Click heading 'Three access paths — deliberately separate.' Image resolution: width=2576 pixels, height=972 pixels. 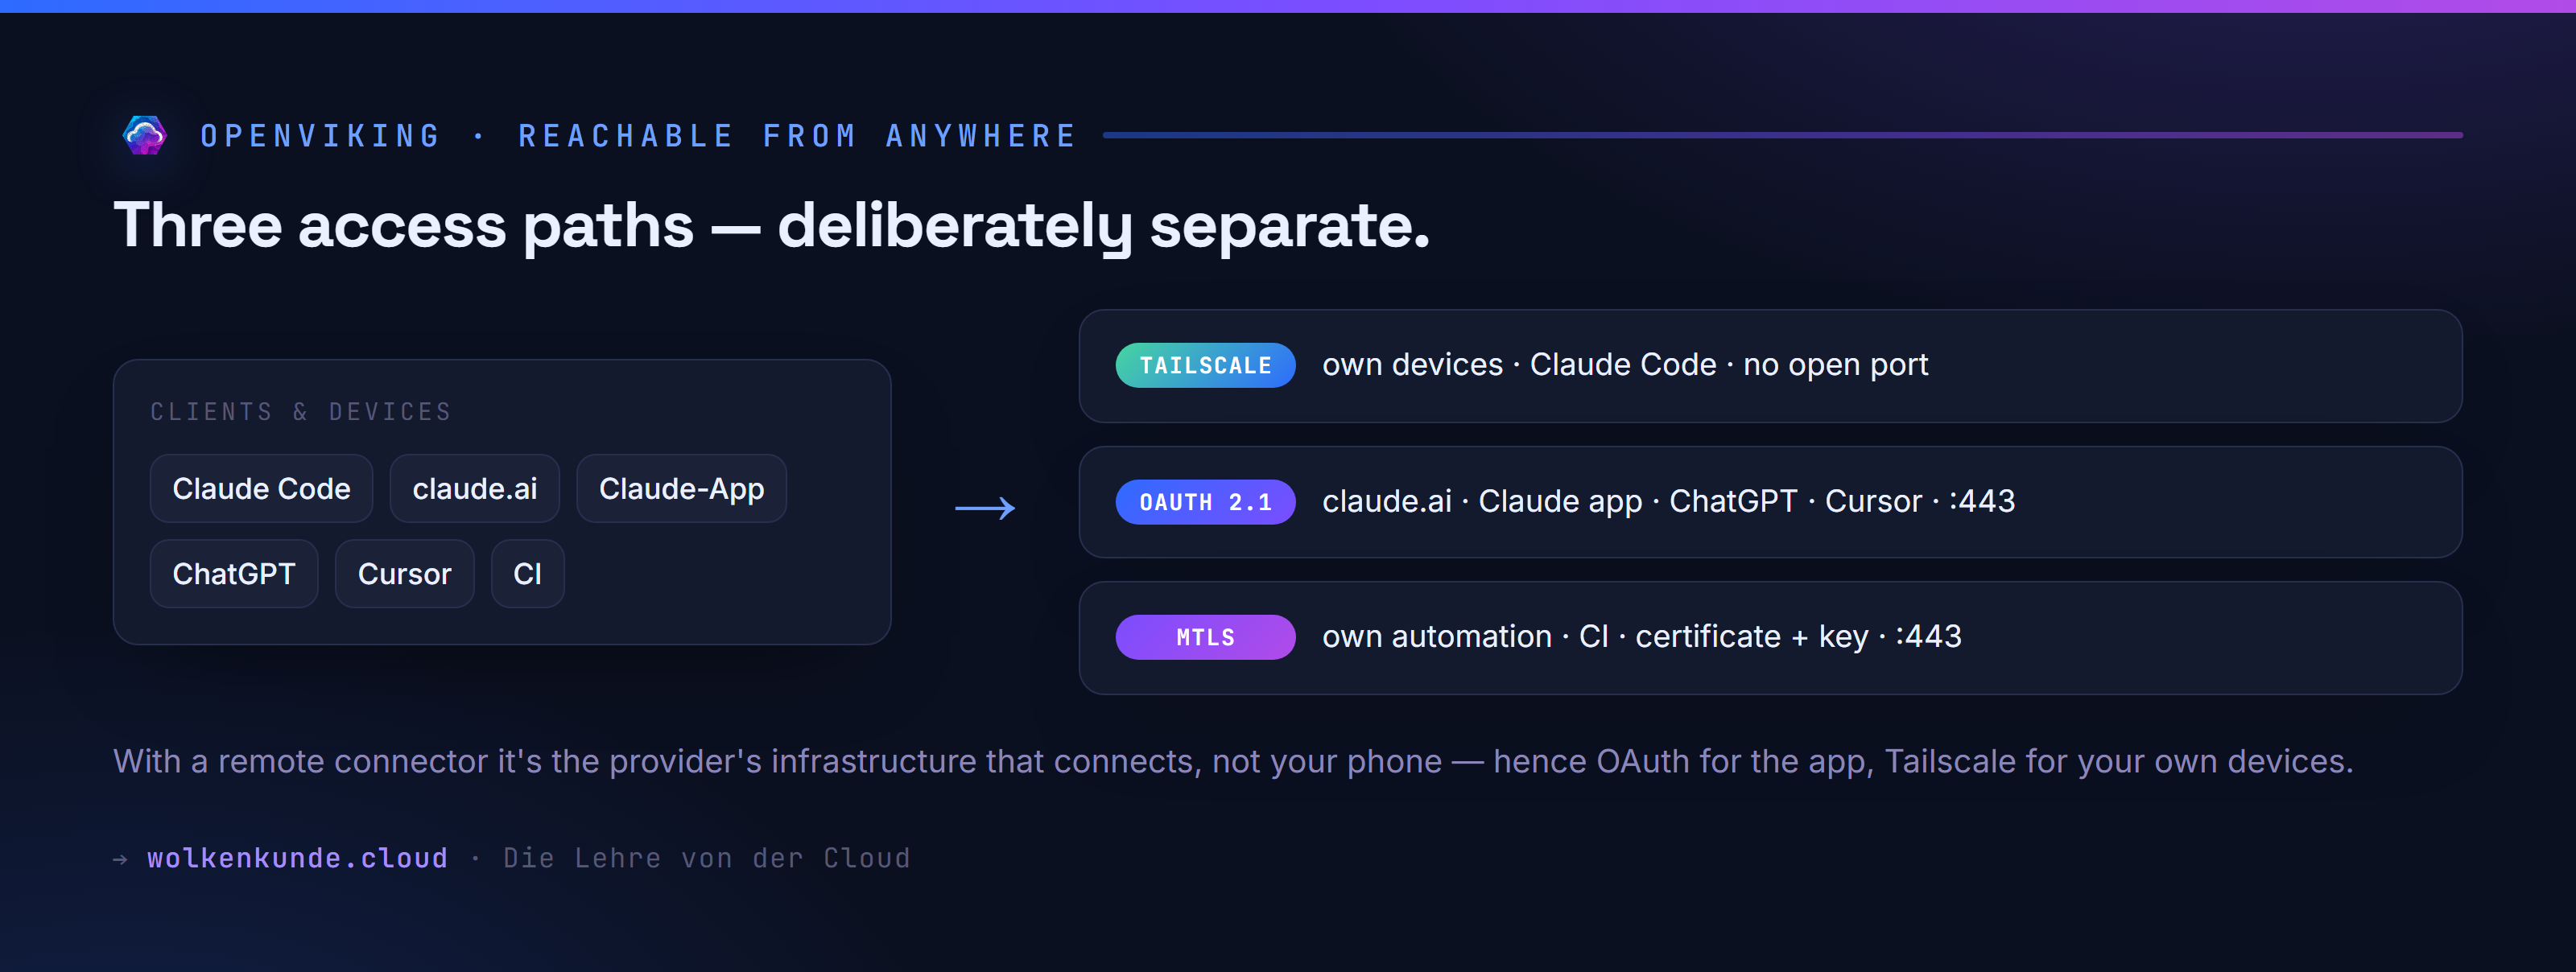[x=771, y=226]
